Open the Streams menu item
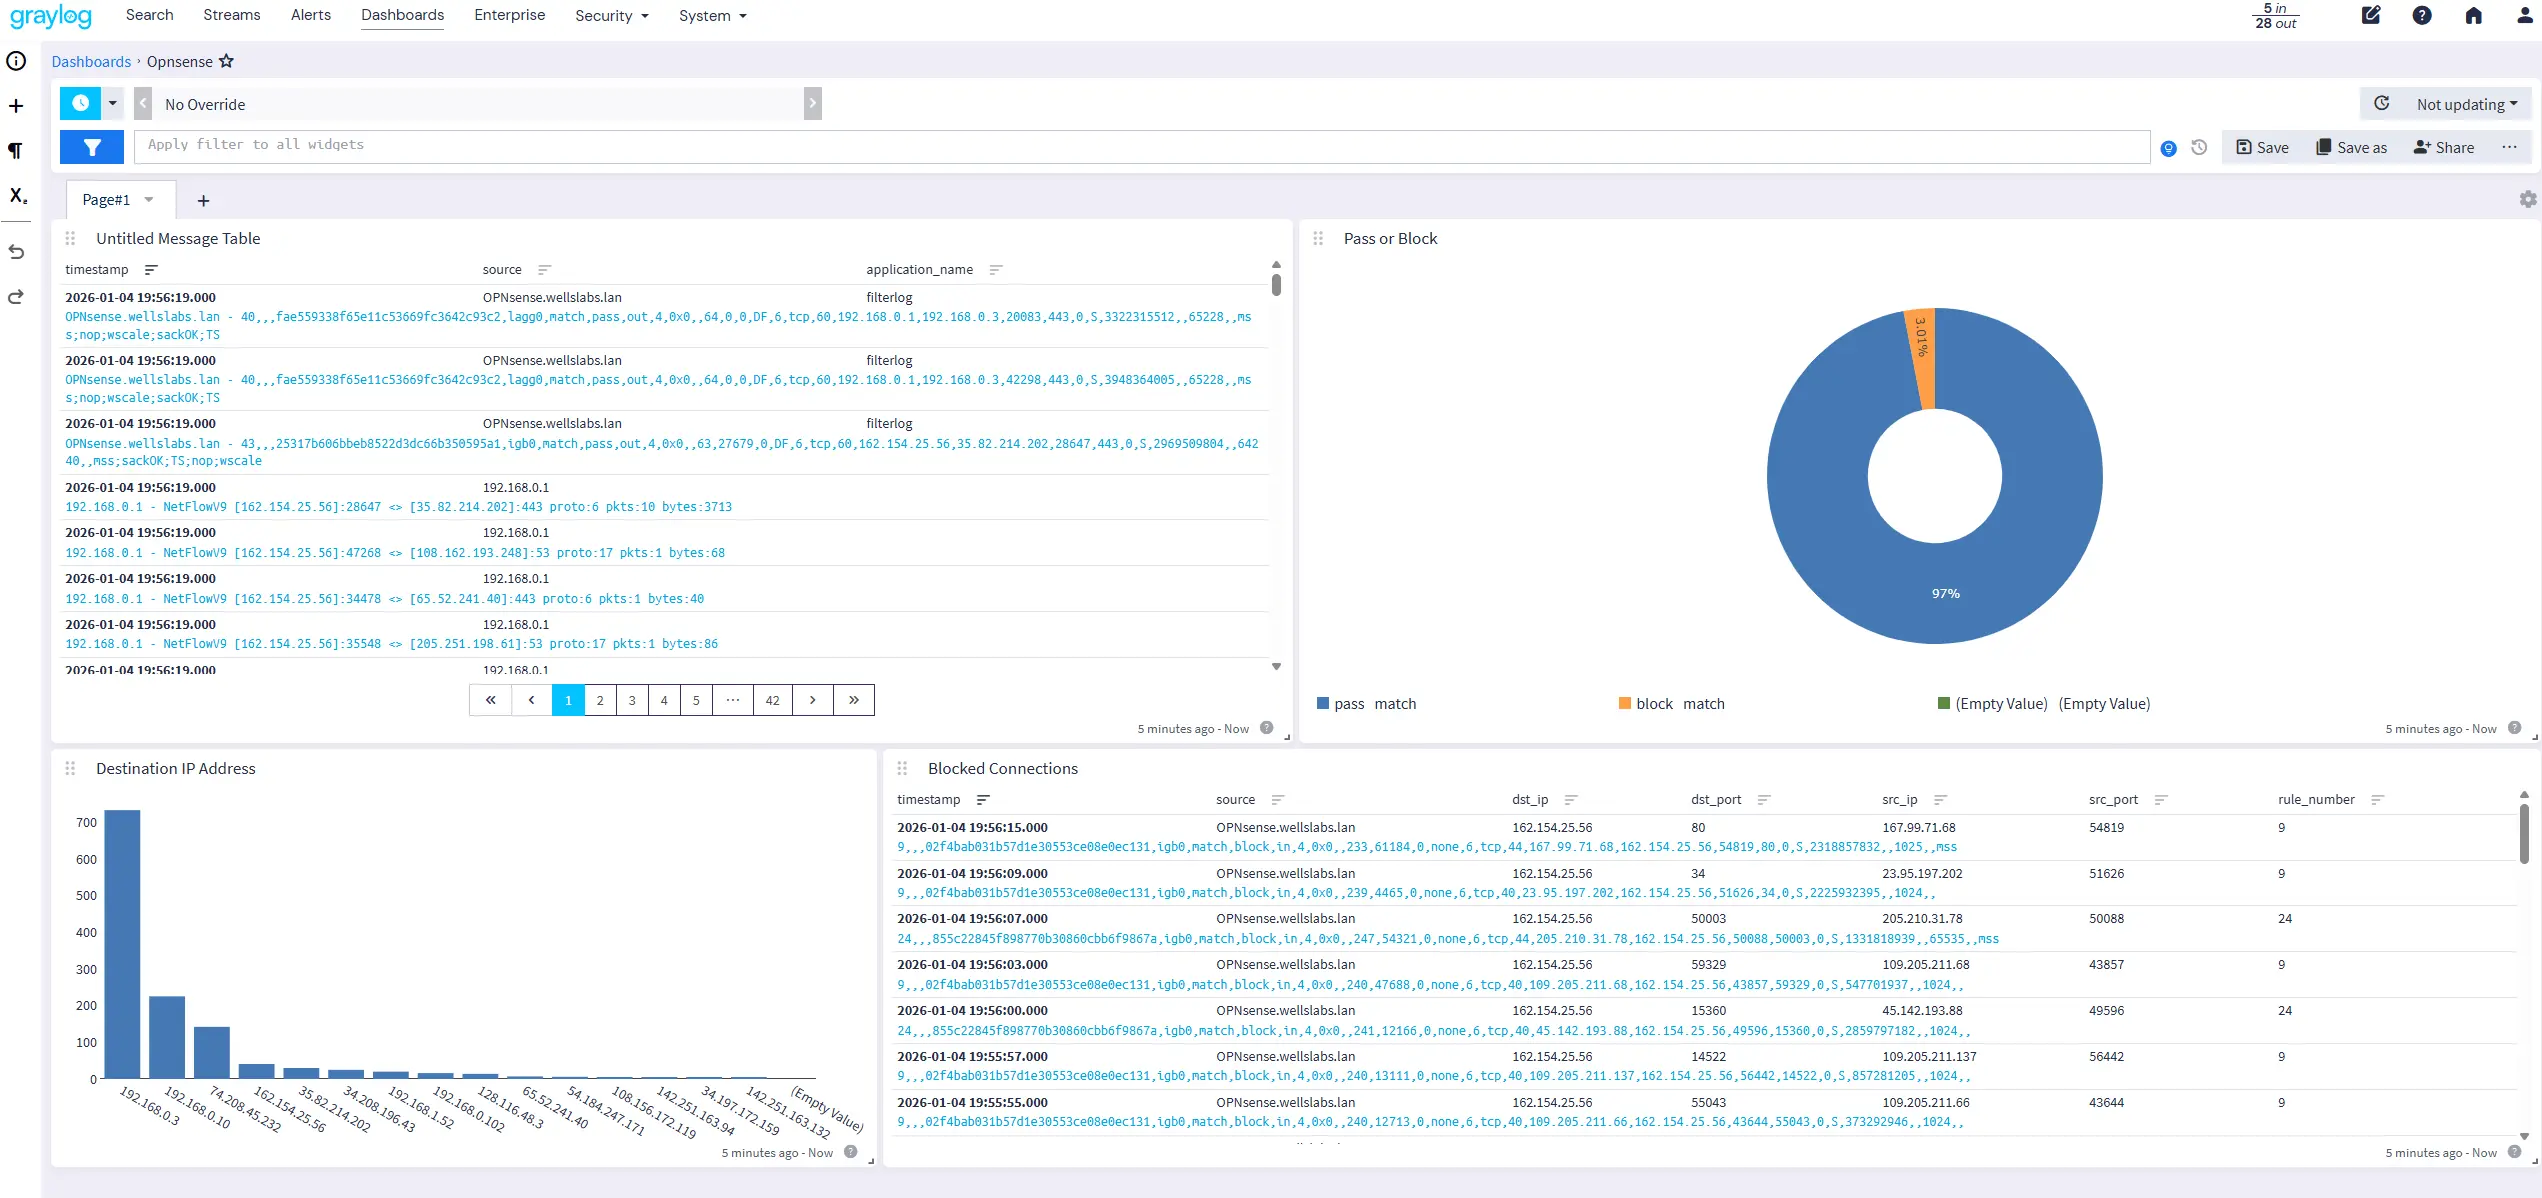This screenshot has height=1198, width=2542. [232, 15]
